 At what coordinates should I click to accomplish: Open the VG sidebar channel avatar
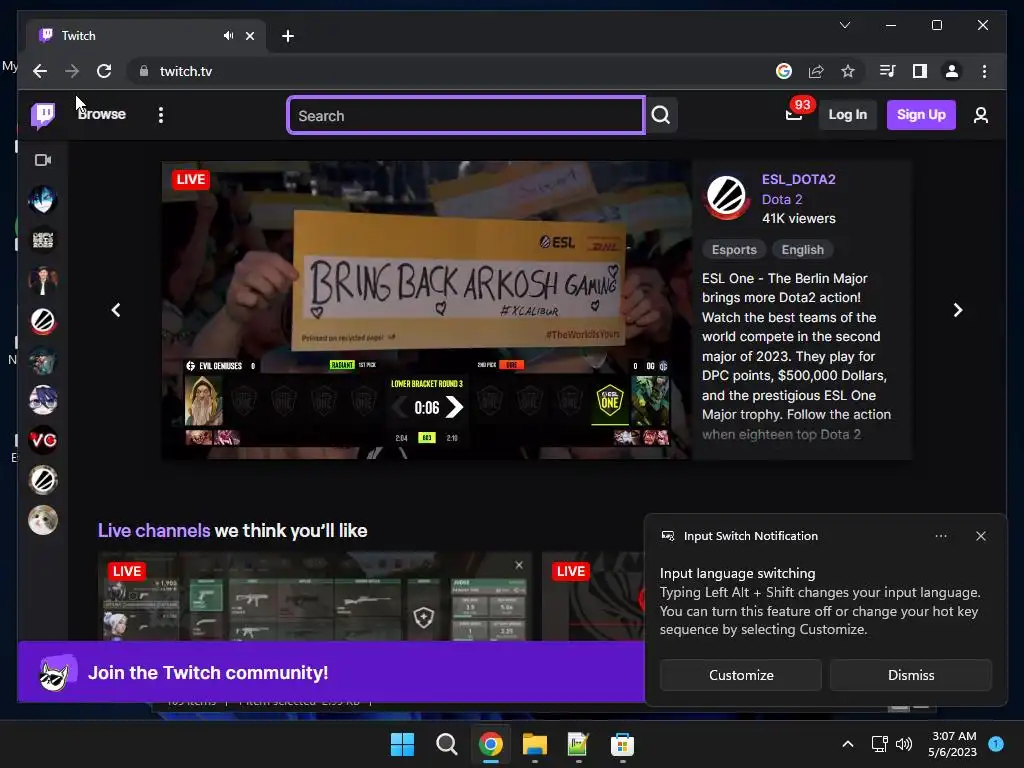pos(43,440)
